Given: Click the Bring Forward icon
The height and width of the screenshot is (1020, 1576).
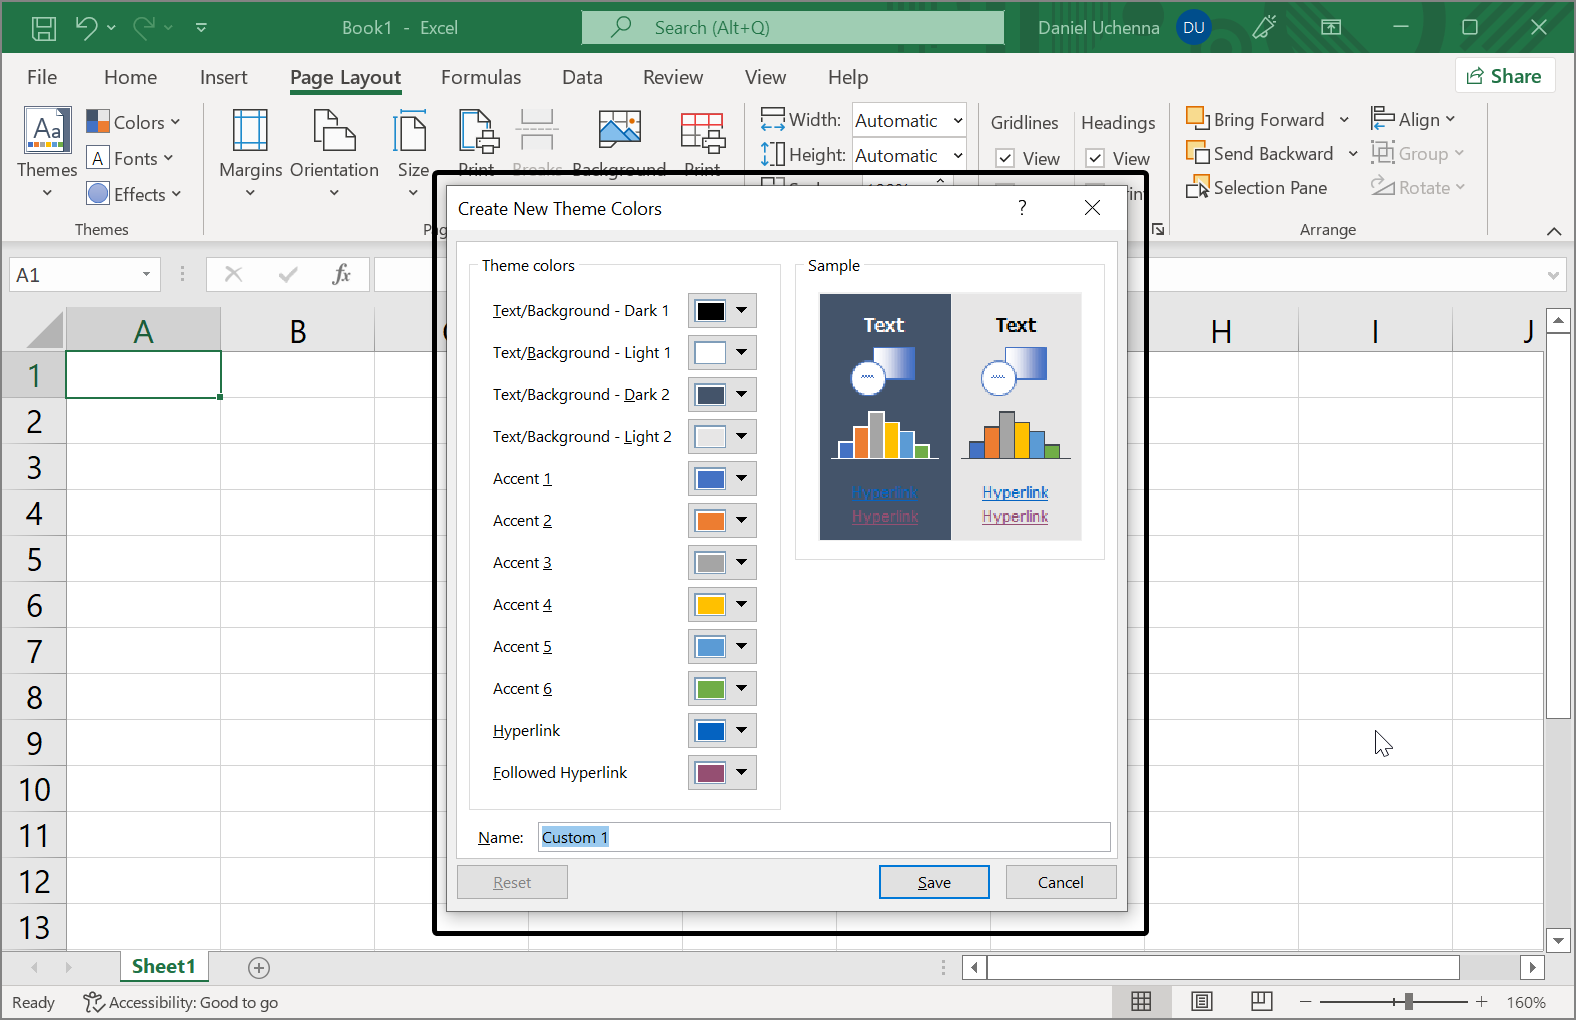Looking at the screenshot, I should coord(1197,119).
